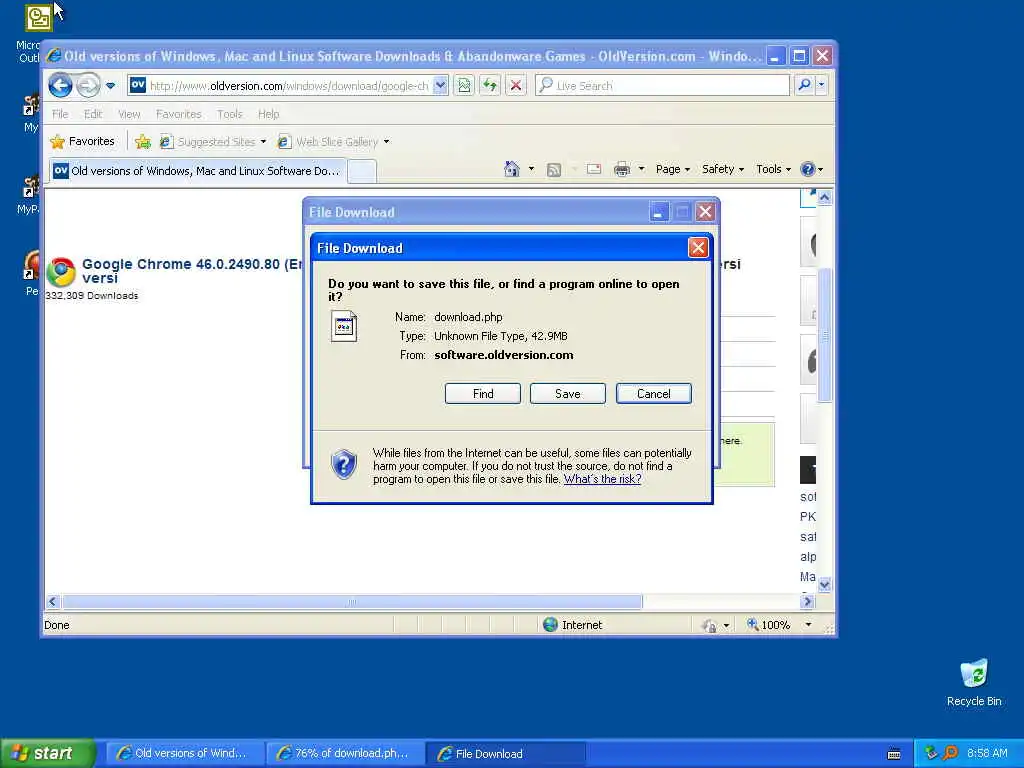Expand the address bar history dropdown
Viewport: 1024px width, 768px height.
point(441,86)
